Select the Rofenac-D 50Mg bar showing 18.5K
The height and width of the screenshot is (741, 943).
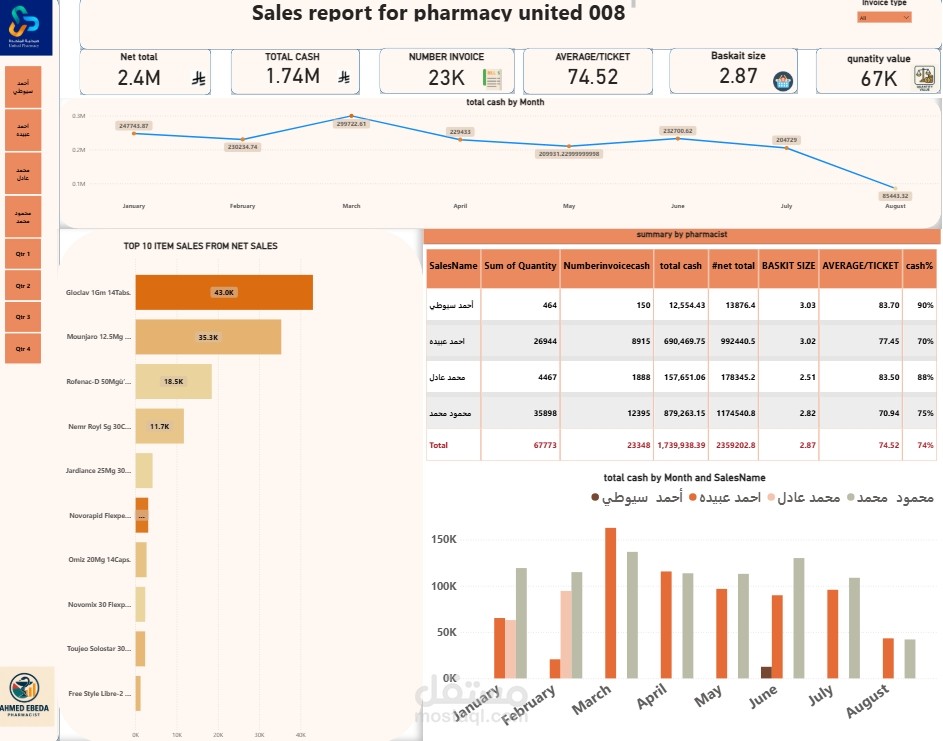point(173,381)
